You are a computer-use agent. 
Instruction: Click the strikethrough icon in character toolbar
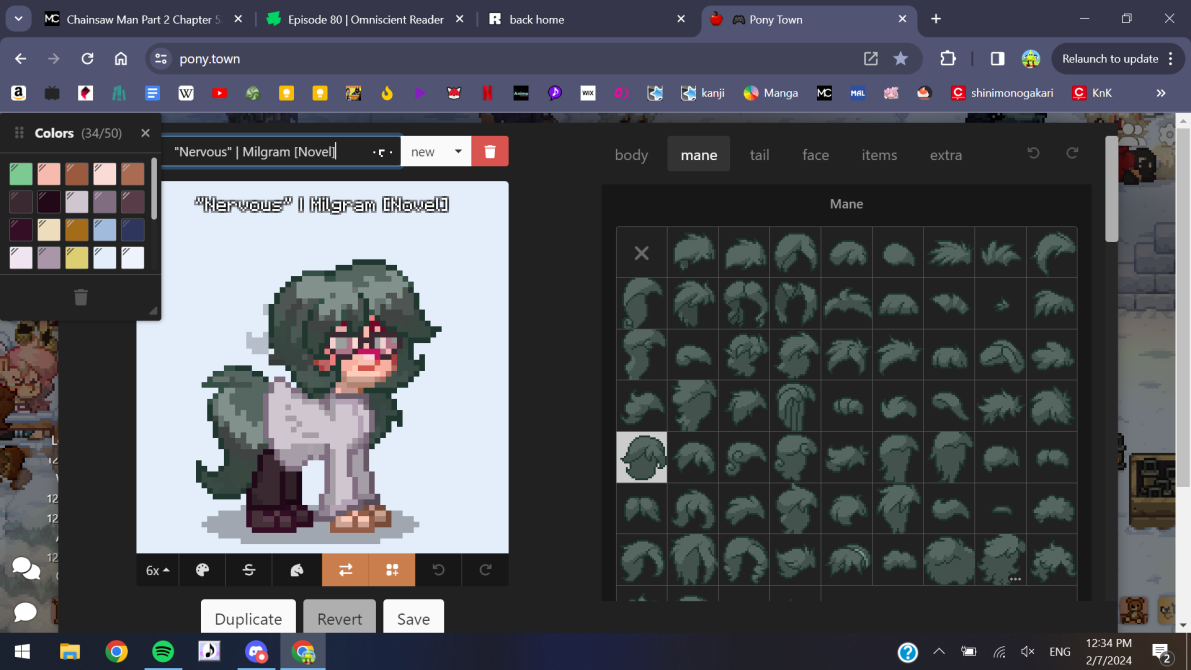click(249, 570)
